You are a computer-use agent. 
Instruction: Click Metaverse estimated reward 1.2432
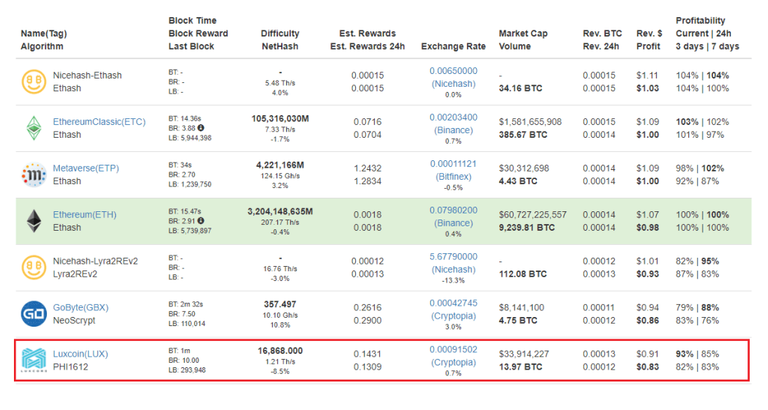click(367, 168)
